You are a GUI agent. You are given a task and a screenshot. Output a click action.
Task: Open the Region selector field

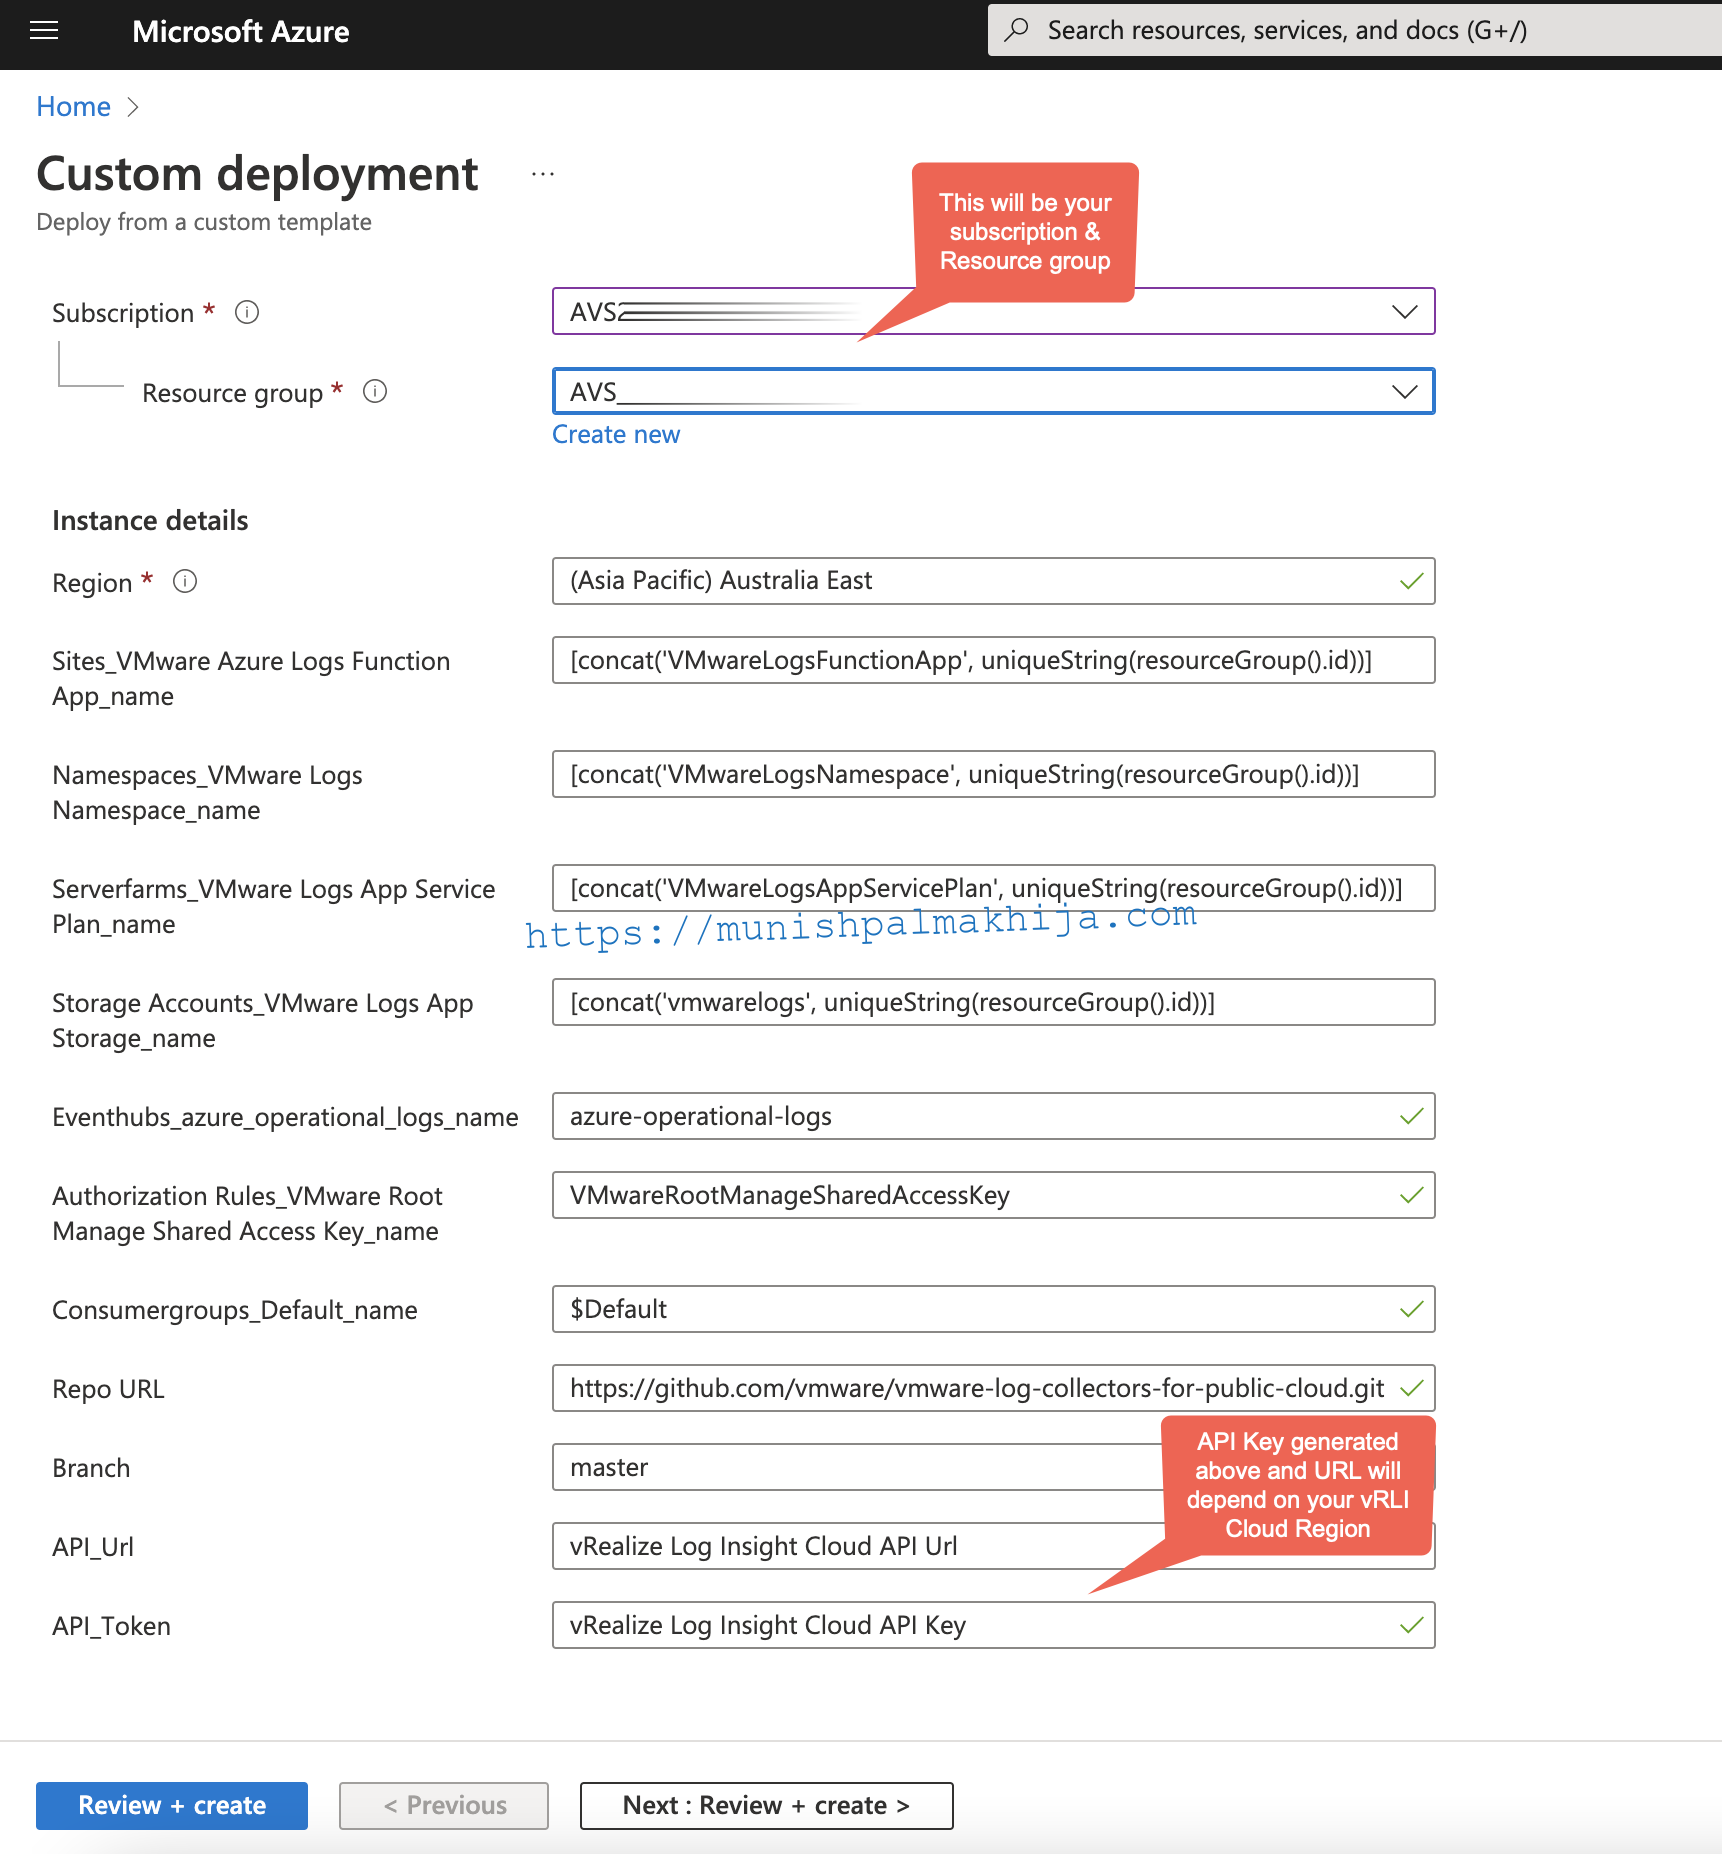tap(994, 581)
